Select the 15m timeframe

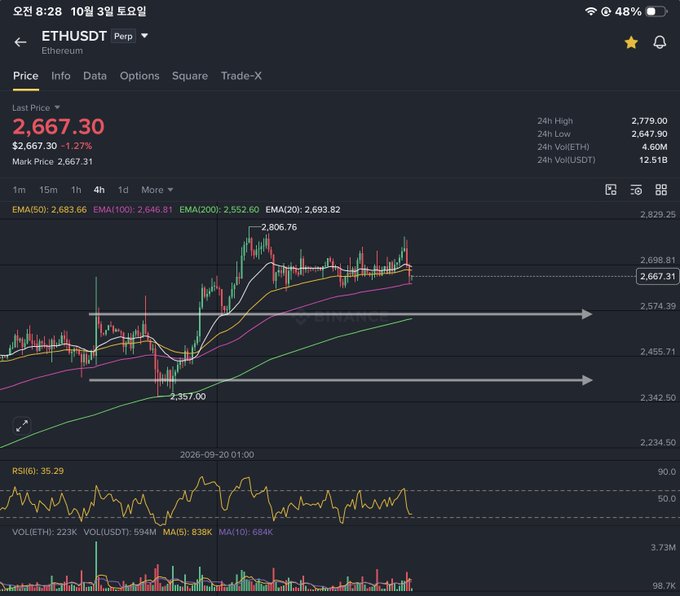point(48,190)
